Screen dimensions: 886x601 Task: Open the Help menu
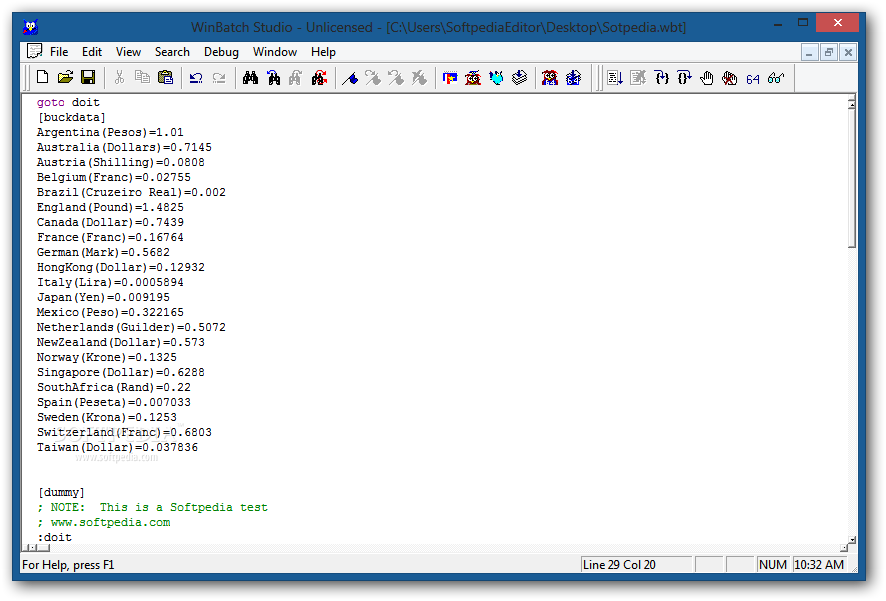click(323, 52)
